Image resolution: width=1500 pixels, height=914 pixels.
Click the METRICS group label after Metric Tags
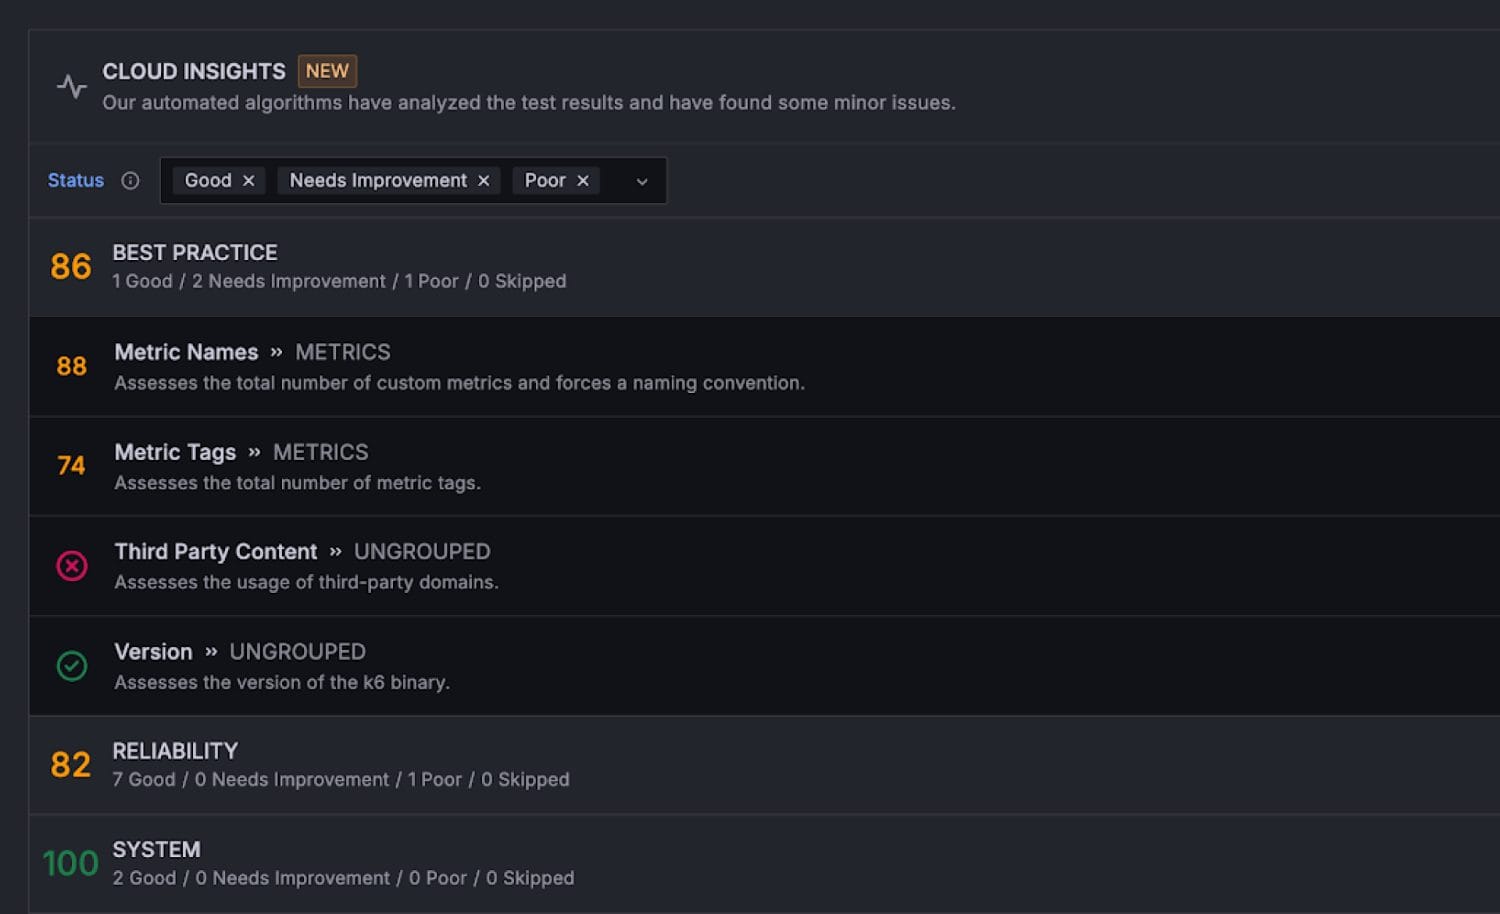[x=321, y=452]
